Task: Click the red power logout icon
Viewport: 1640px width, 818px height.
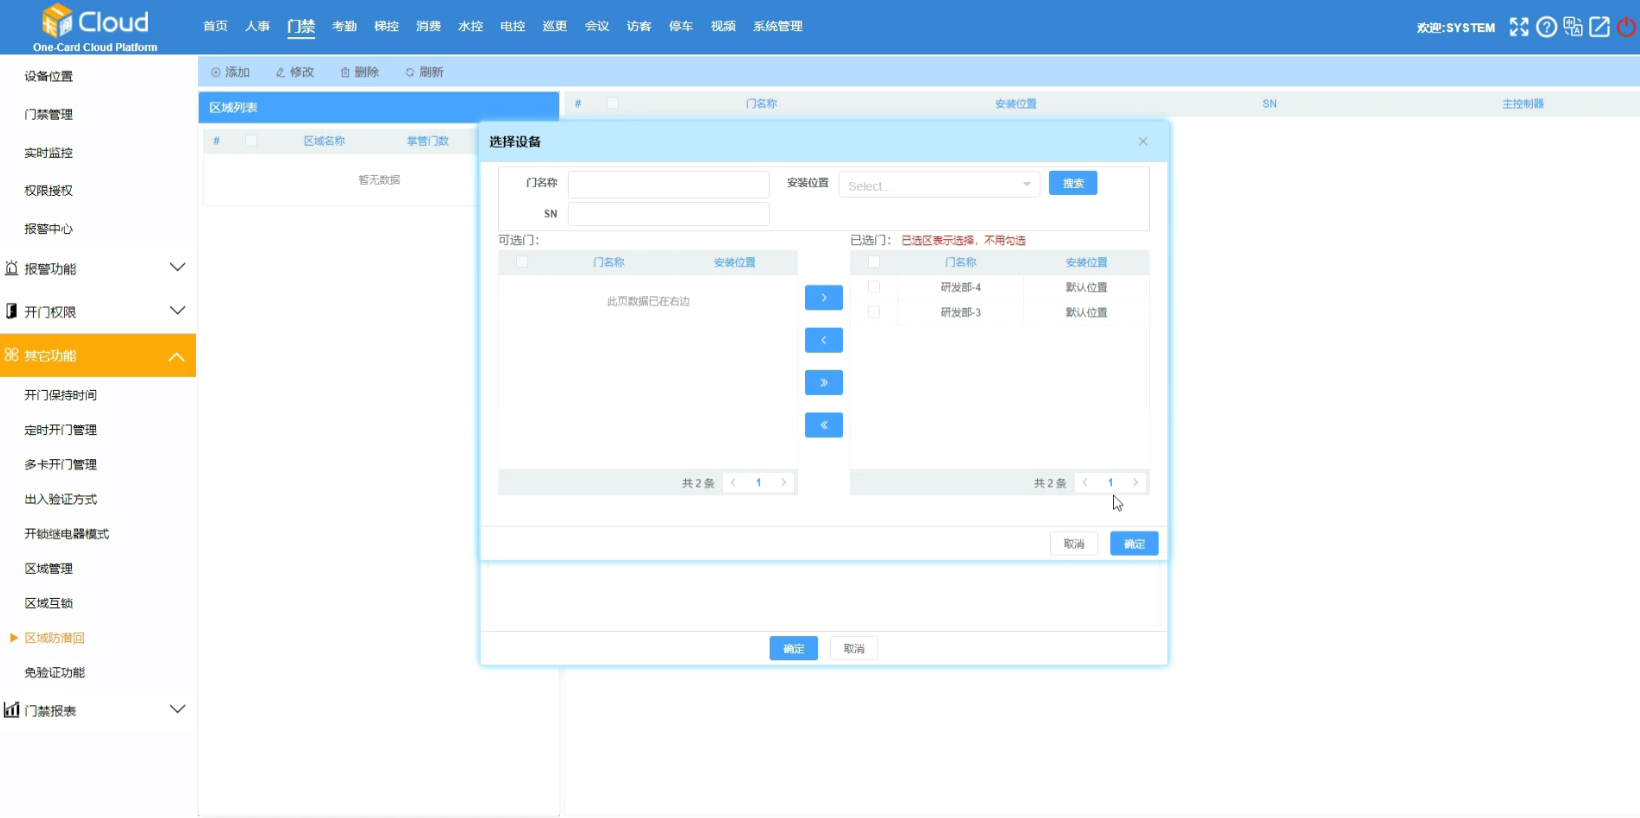Action: pyautogui.click(x=1627, y=27)
